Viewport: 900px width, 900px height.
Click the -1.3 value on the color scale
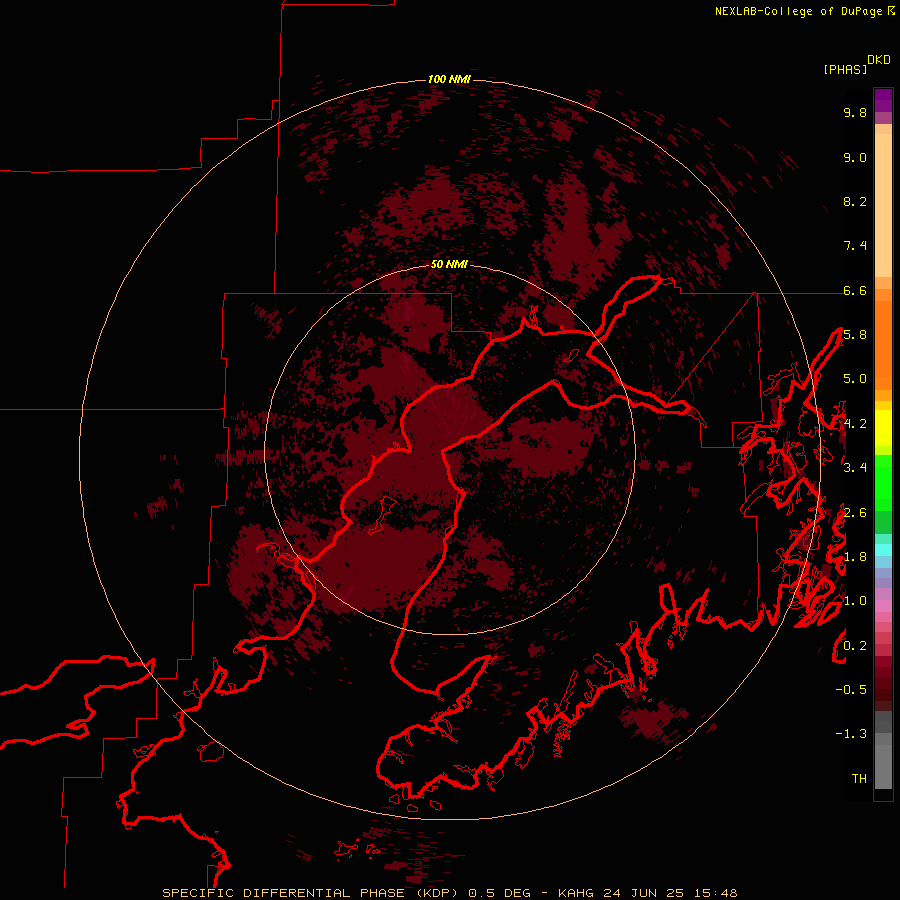tap(851, 735)
